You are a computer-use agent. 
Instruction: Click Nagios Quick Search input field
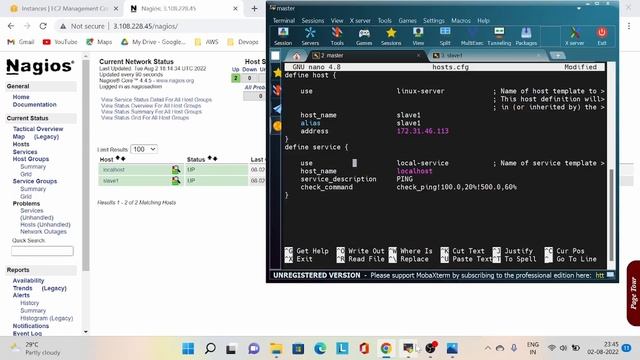click(x=42, y=251)
